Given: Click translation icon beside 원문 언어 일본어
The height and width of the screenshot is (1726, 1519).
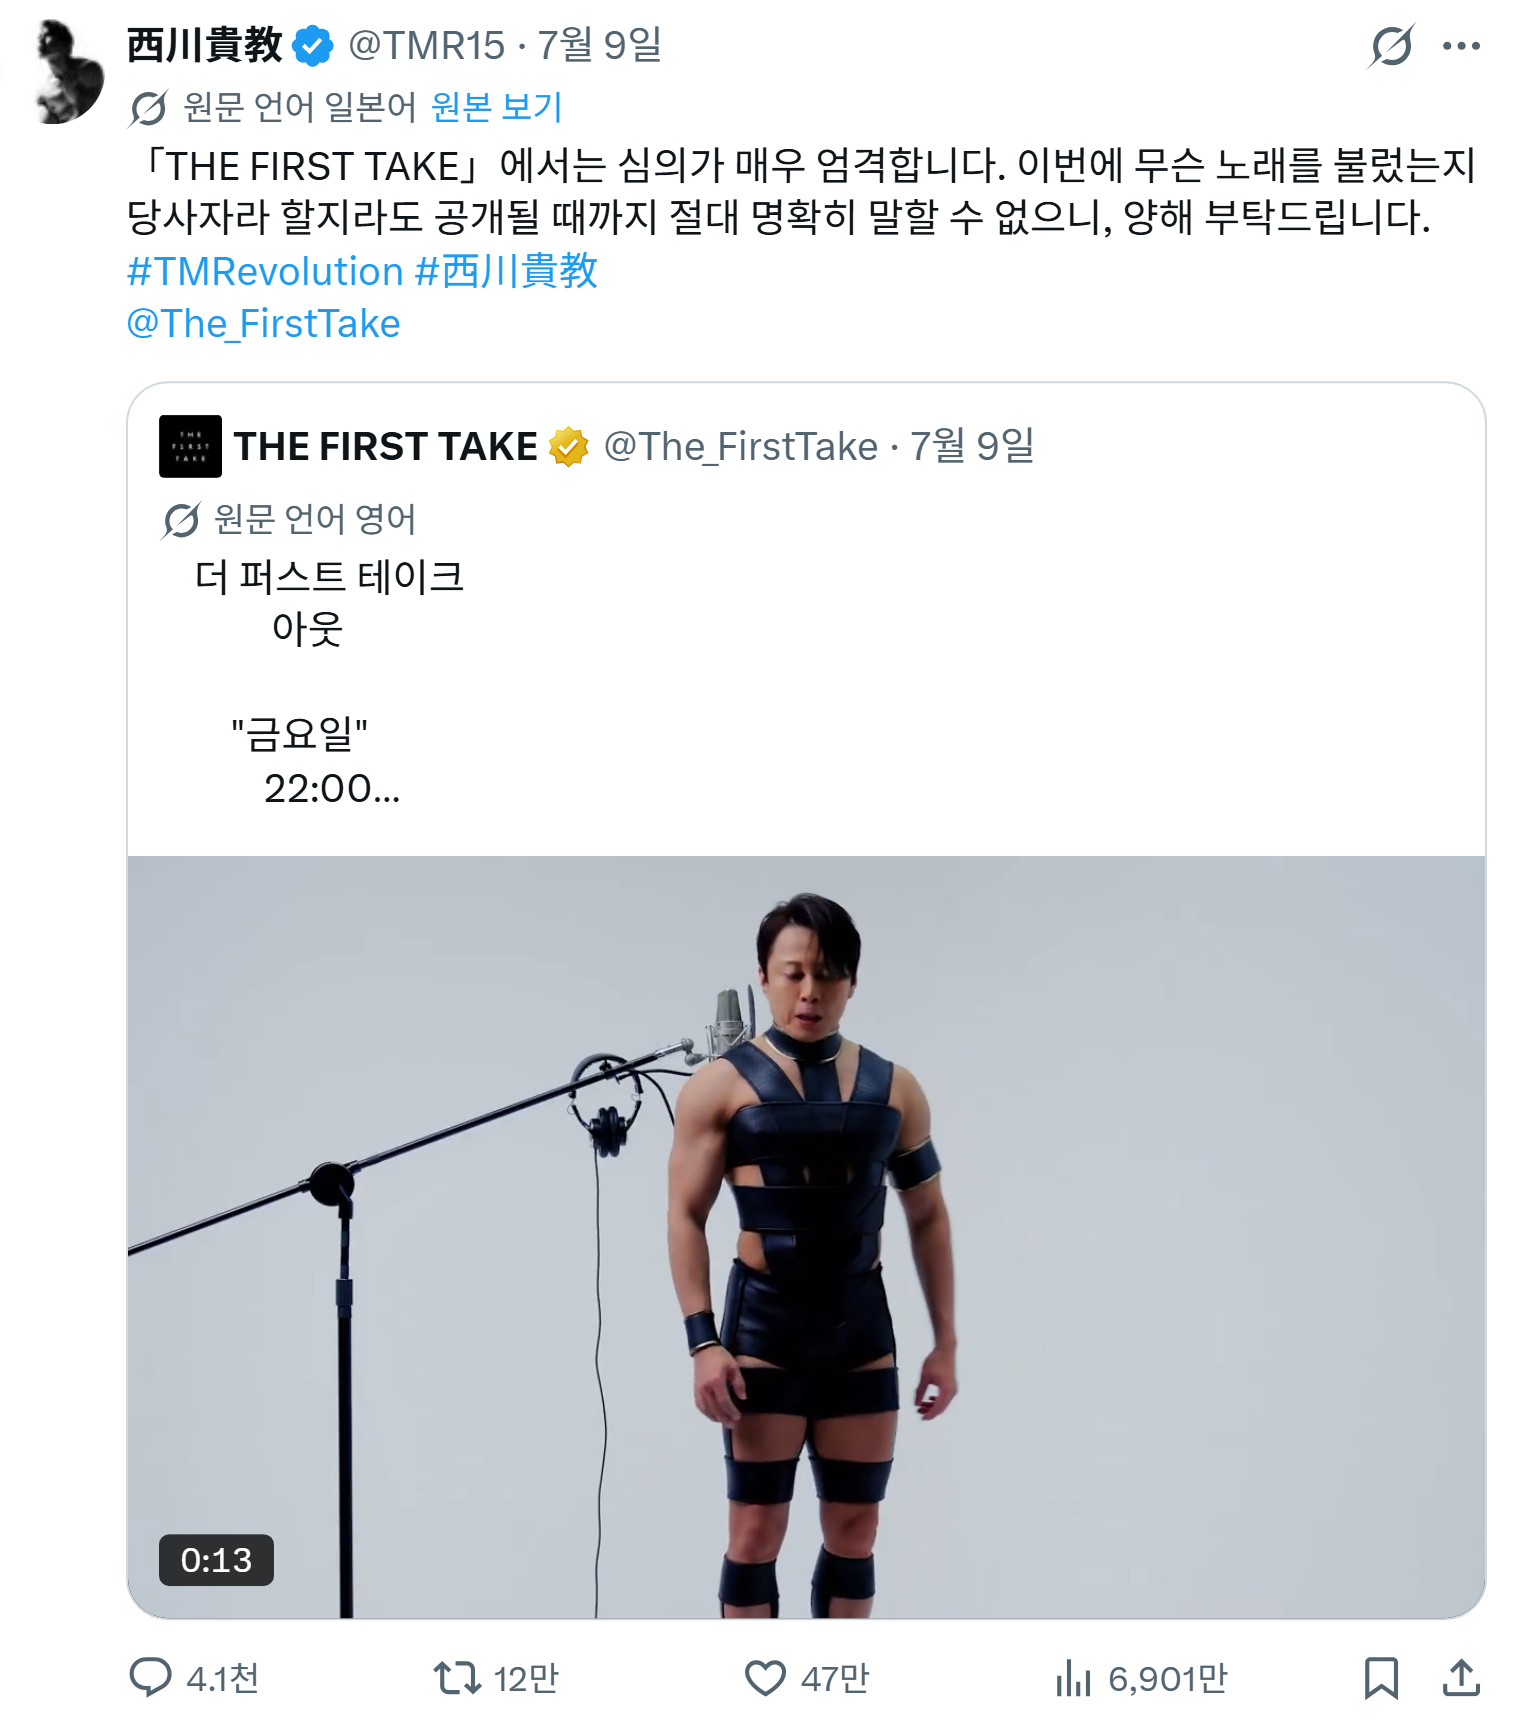Looking at the screenshot, I should [148, 108].
